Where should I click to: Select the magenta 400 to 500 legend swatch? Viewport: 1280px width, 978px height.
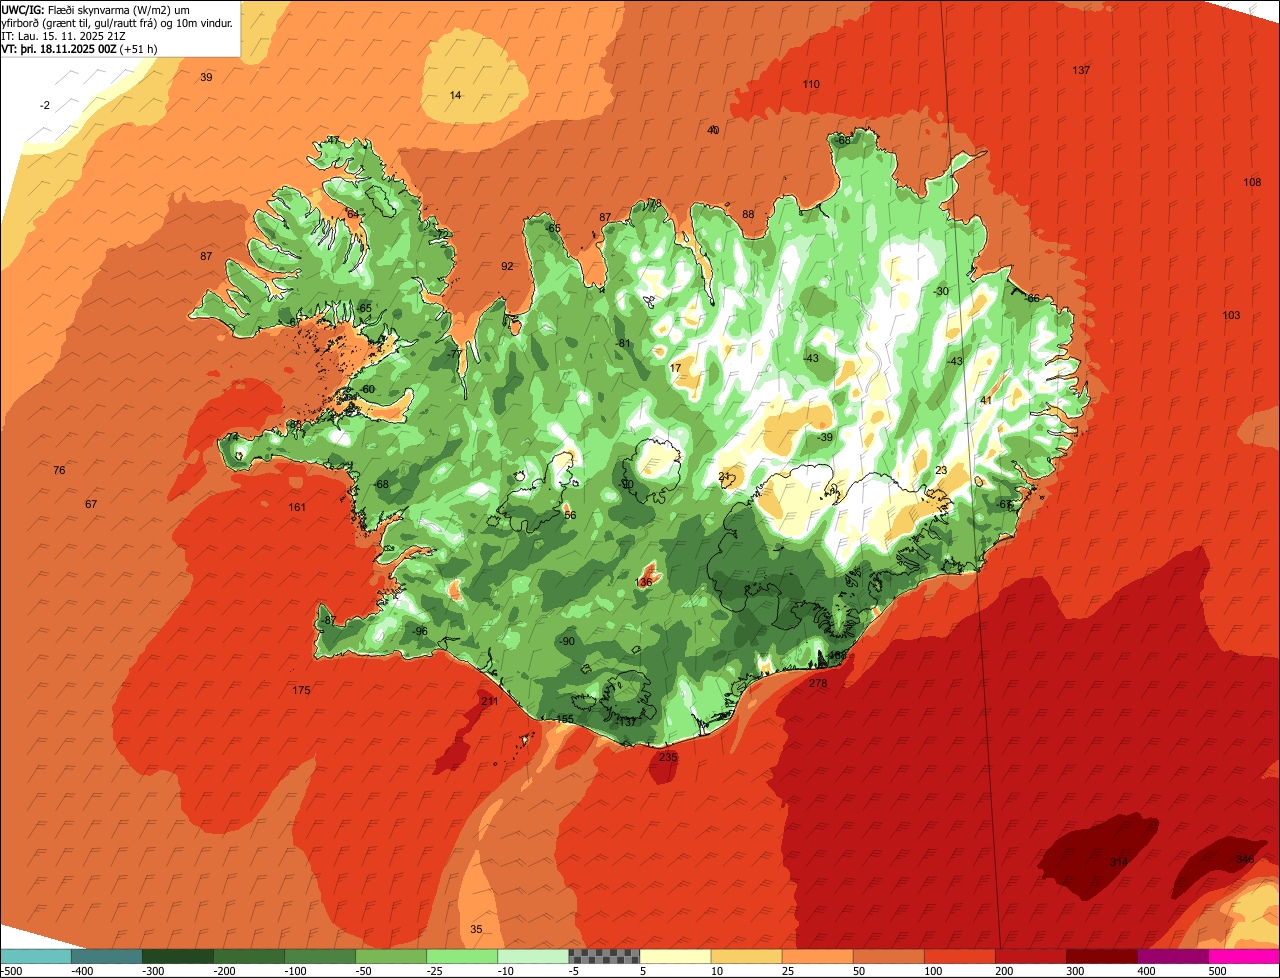[x=1173, y=956]
